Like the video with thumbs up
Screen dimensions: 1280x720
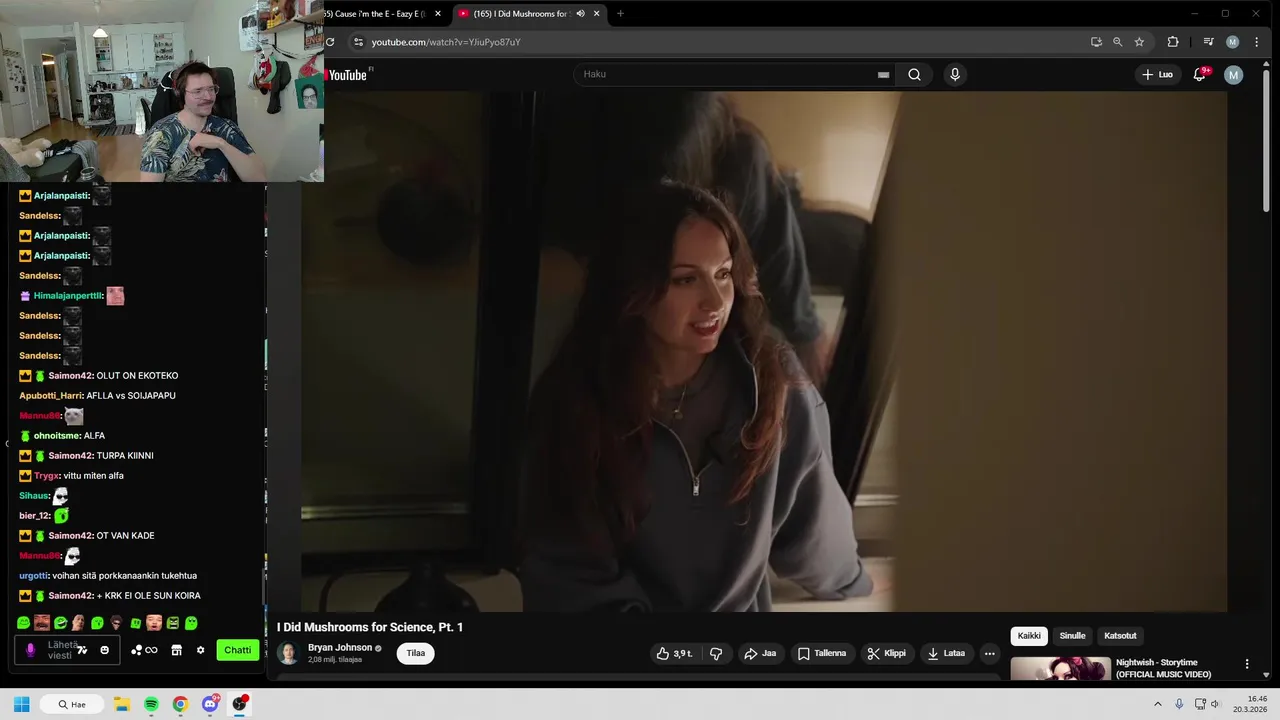click(x=675, y=654)
